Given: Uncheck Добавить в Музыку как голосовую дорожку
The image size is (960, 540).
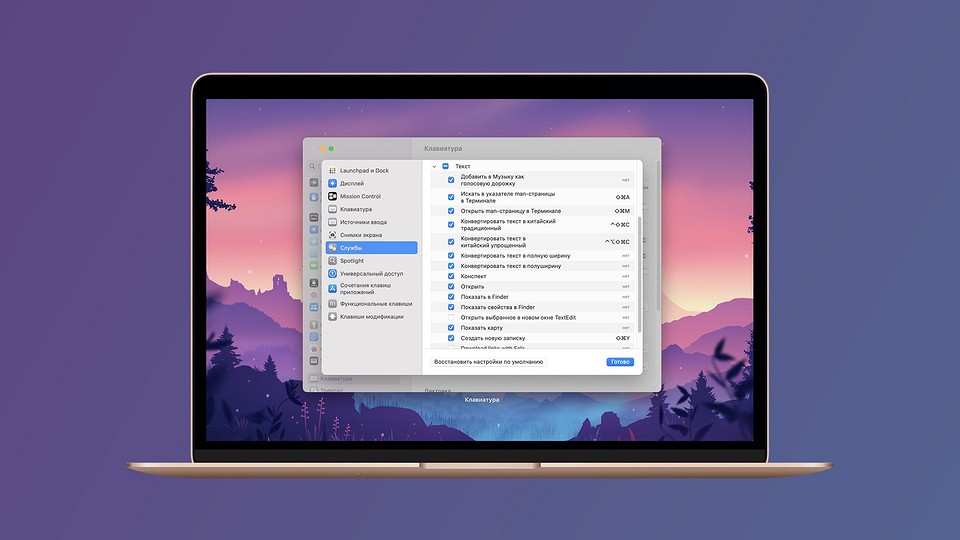Looking at the screenshot, I should click(451, 180).
